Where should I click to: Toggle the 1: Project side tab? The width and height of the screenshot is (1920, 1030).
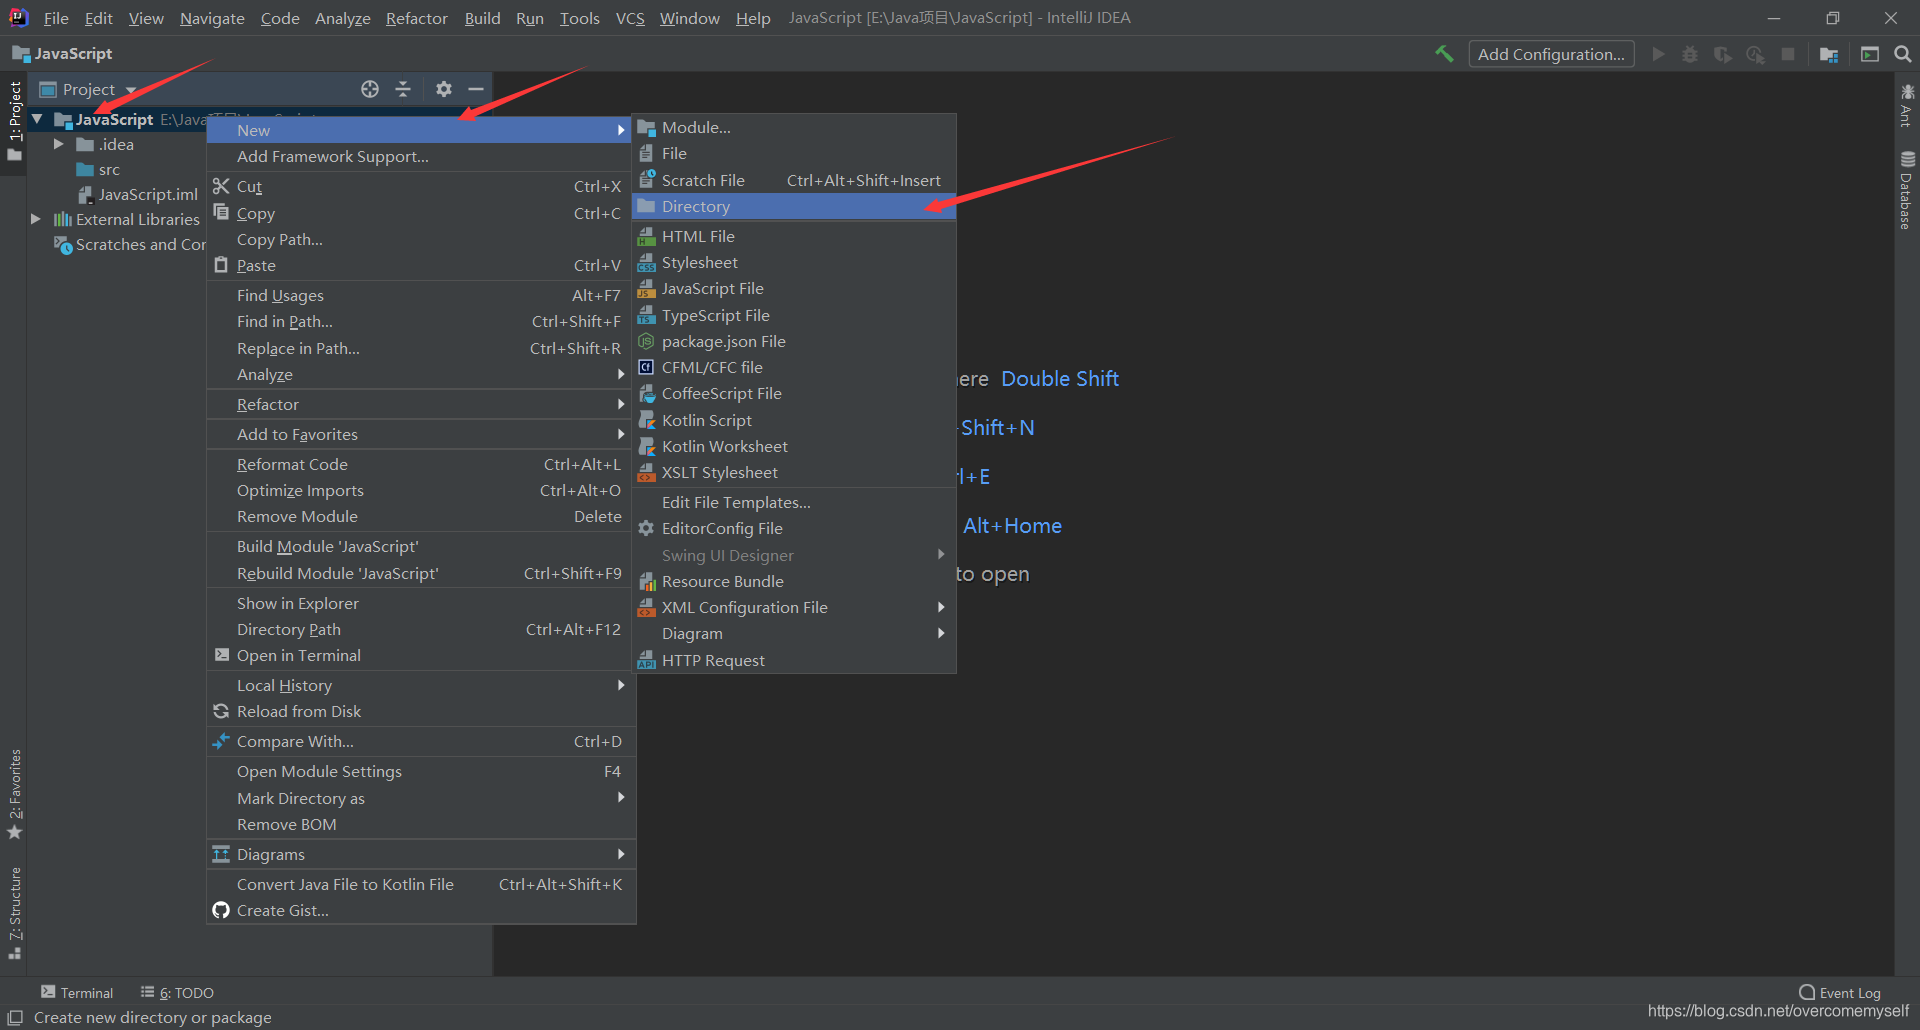point(15,121)
